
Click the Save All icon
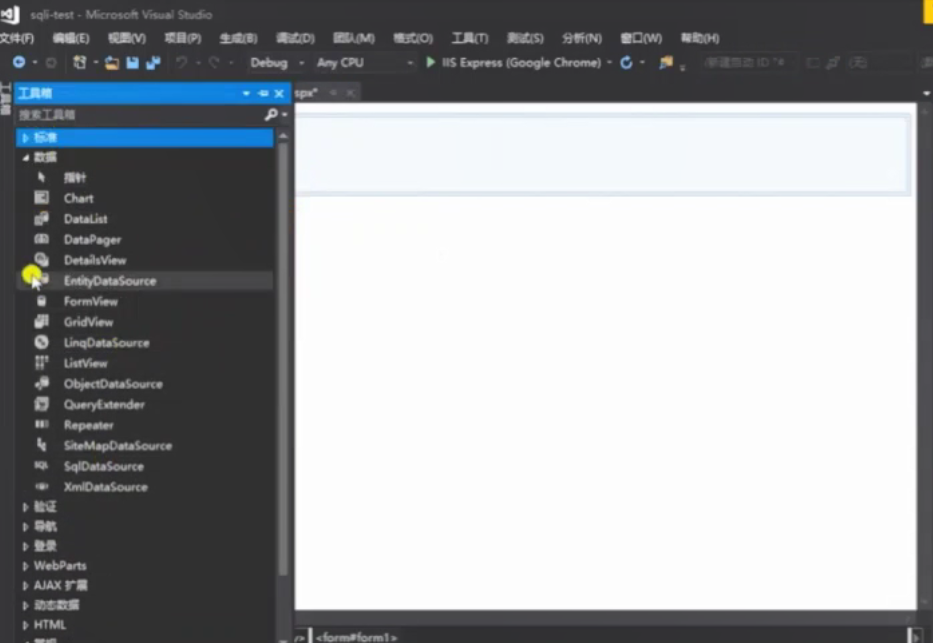[154, 62]
